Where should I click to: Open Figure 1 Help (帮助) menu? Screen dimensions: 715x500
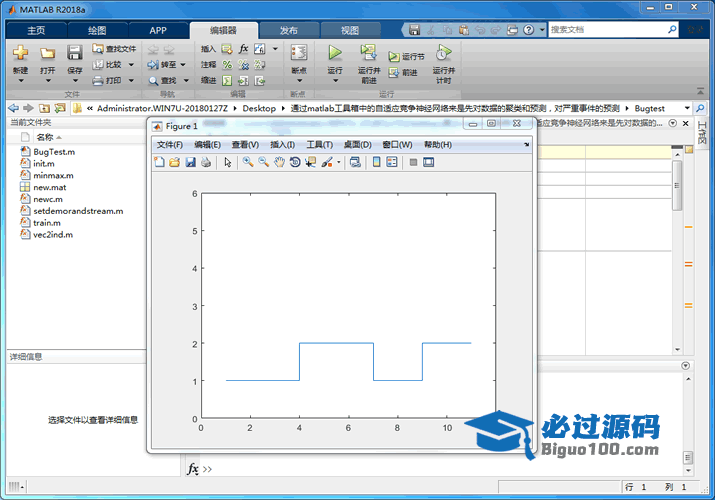(x=438, y=144)
